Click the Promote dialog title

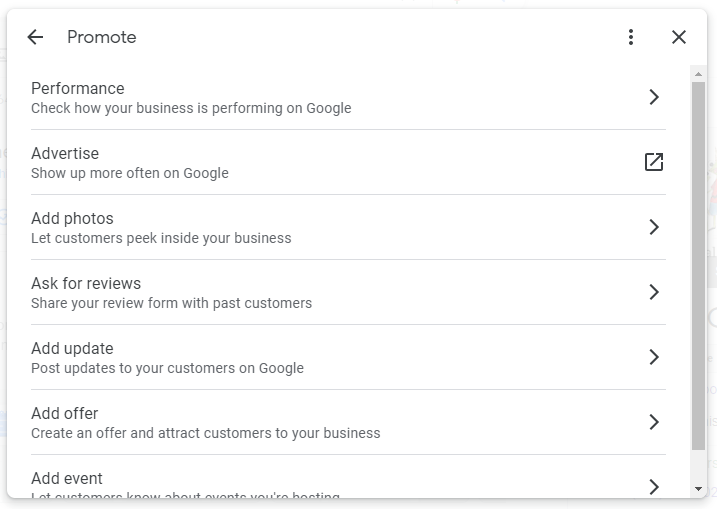tap(101, 37)
